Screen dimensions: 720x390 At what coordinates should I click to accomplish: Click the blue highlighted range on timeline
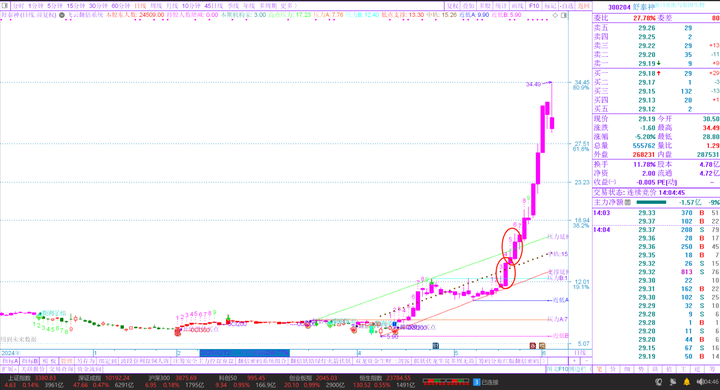[245, 353]
